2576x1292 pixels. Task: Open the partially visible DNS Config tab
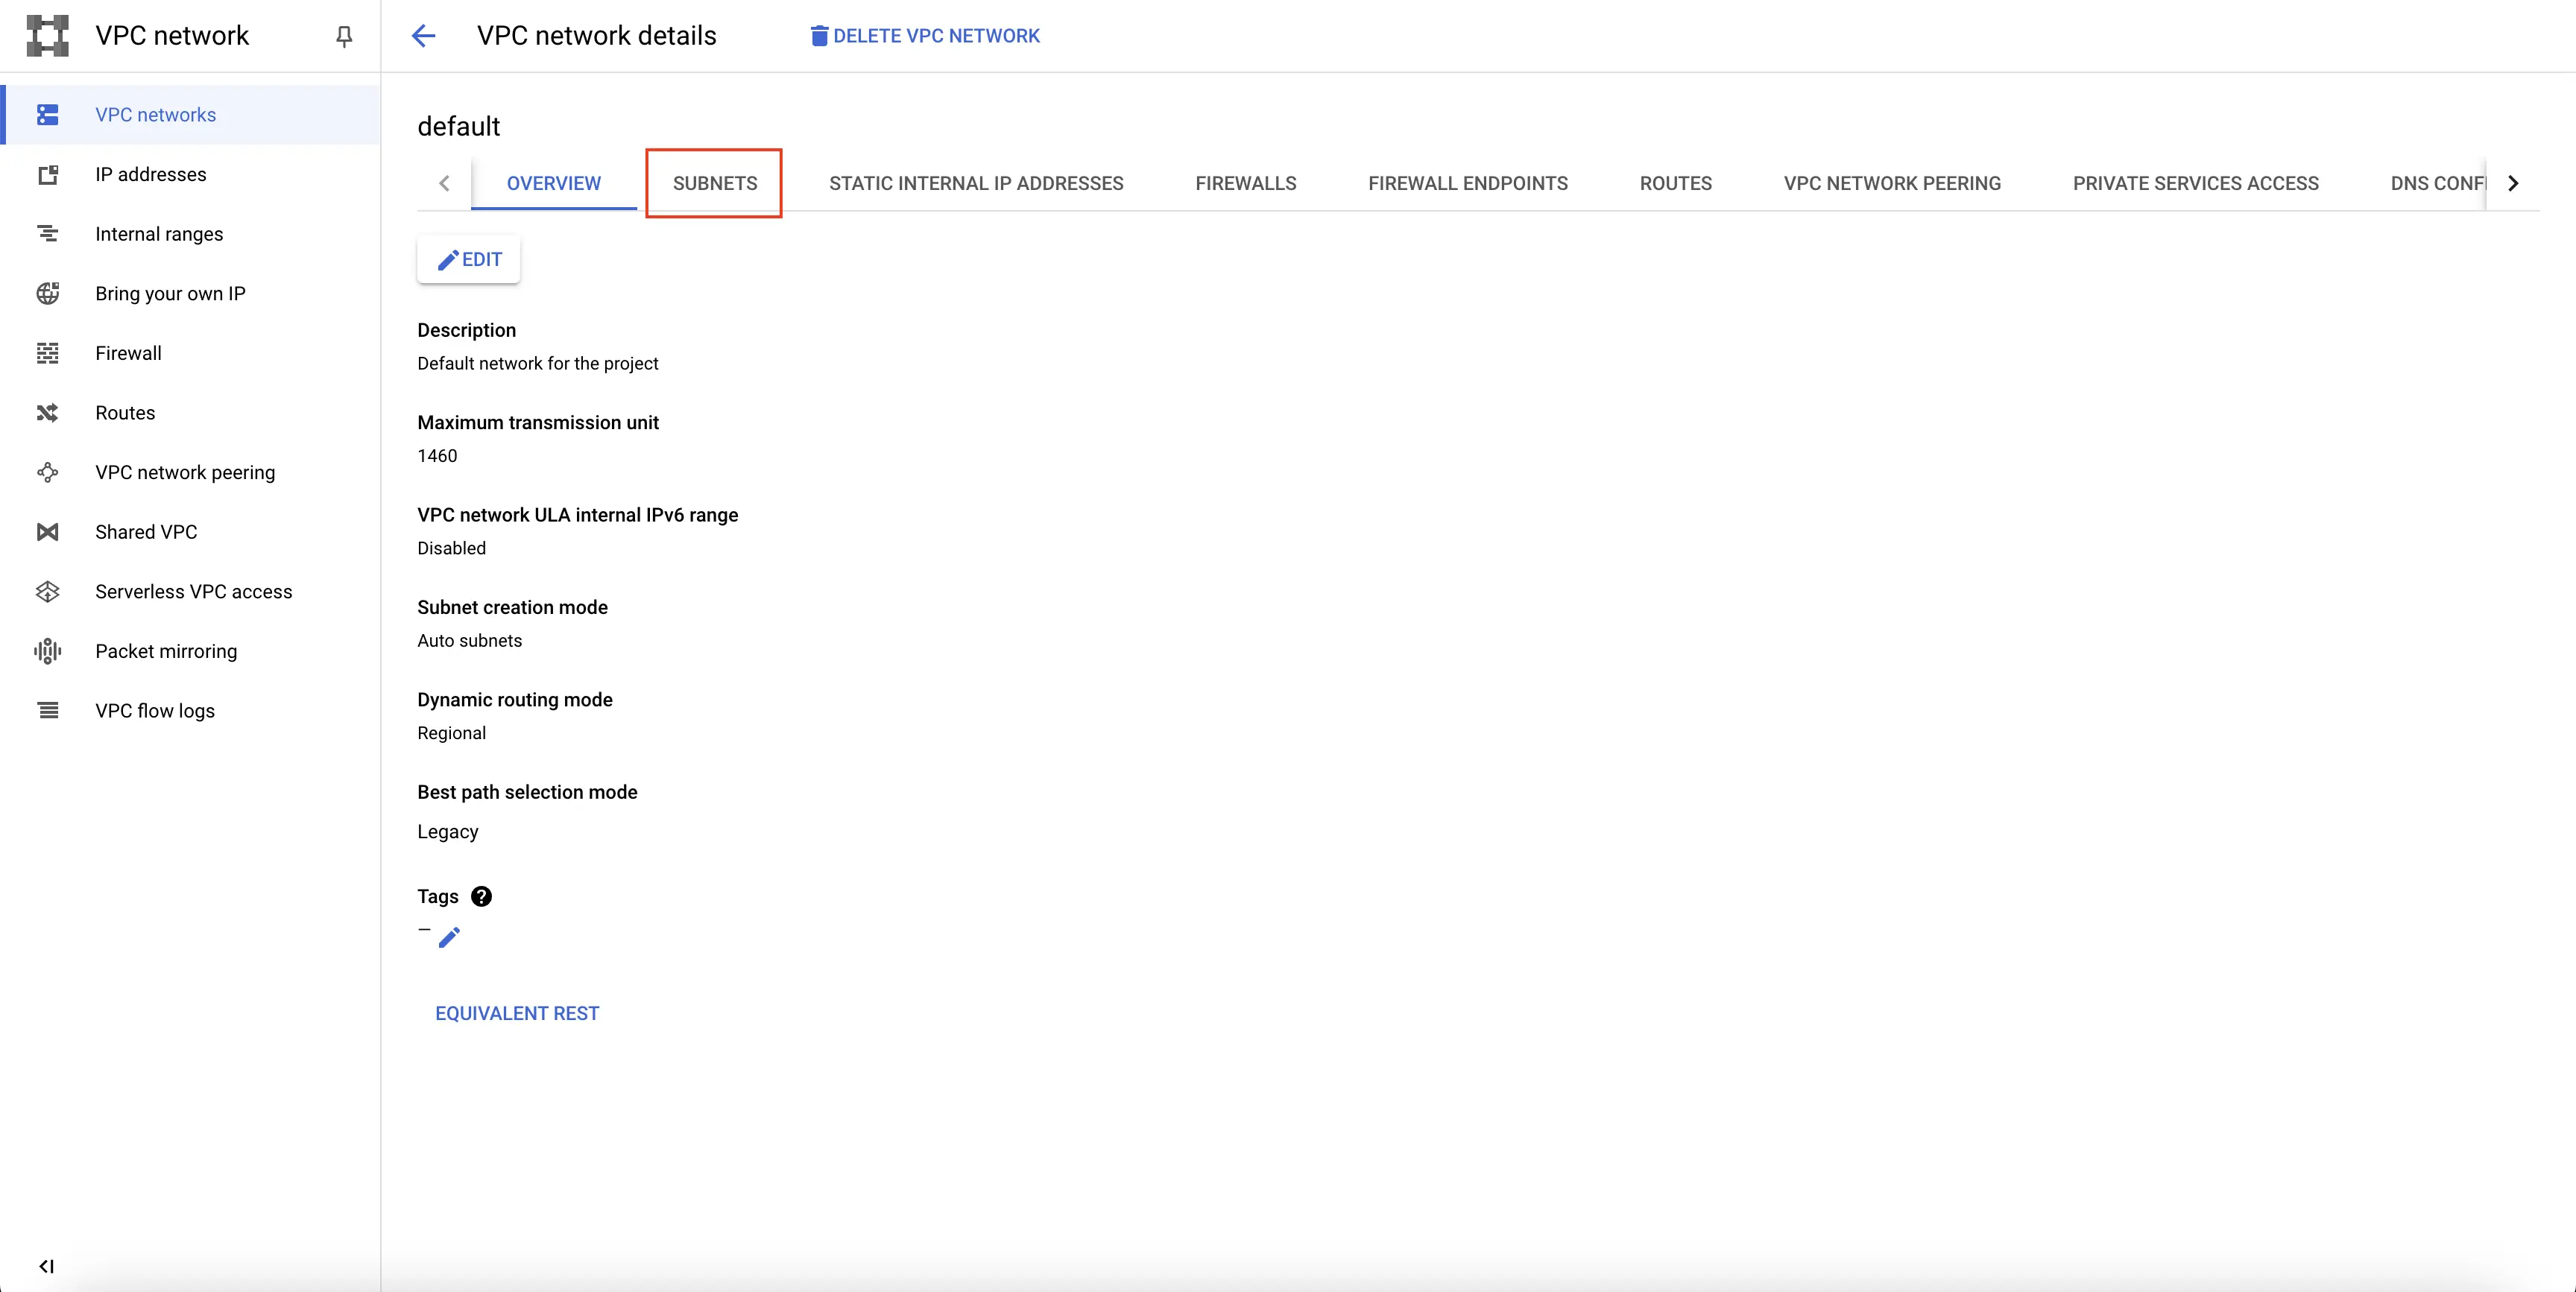(x=2437, y=183)
